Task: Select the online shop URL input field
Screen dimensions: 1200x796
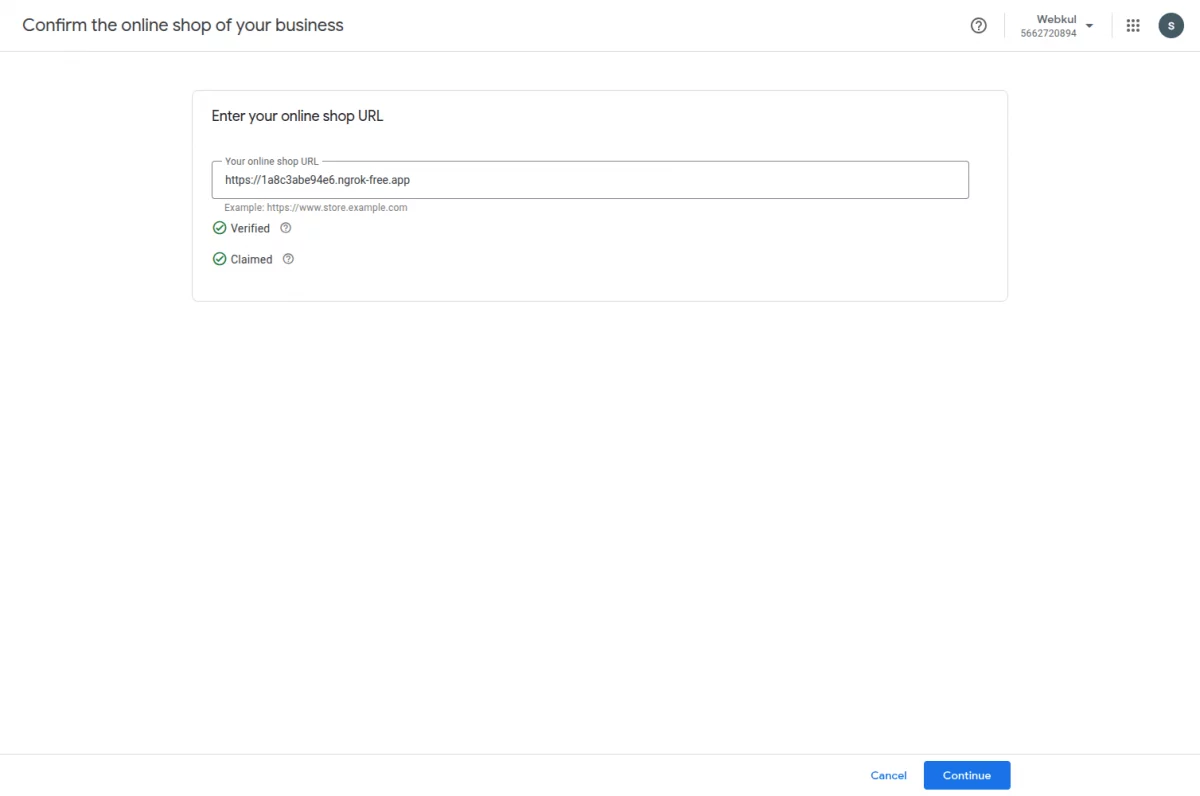Action: coord(590,180)
